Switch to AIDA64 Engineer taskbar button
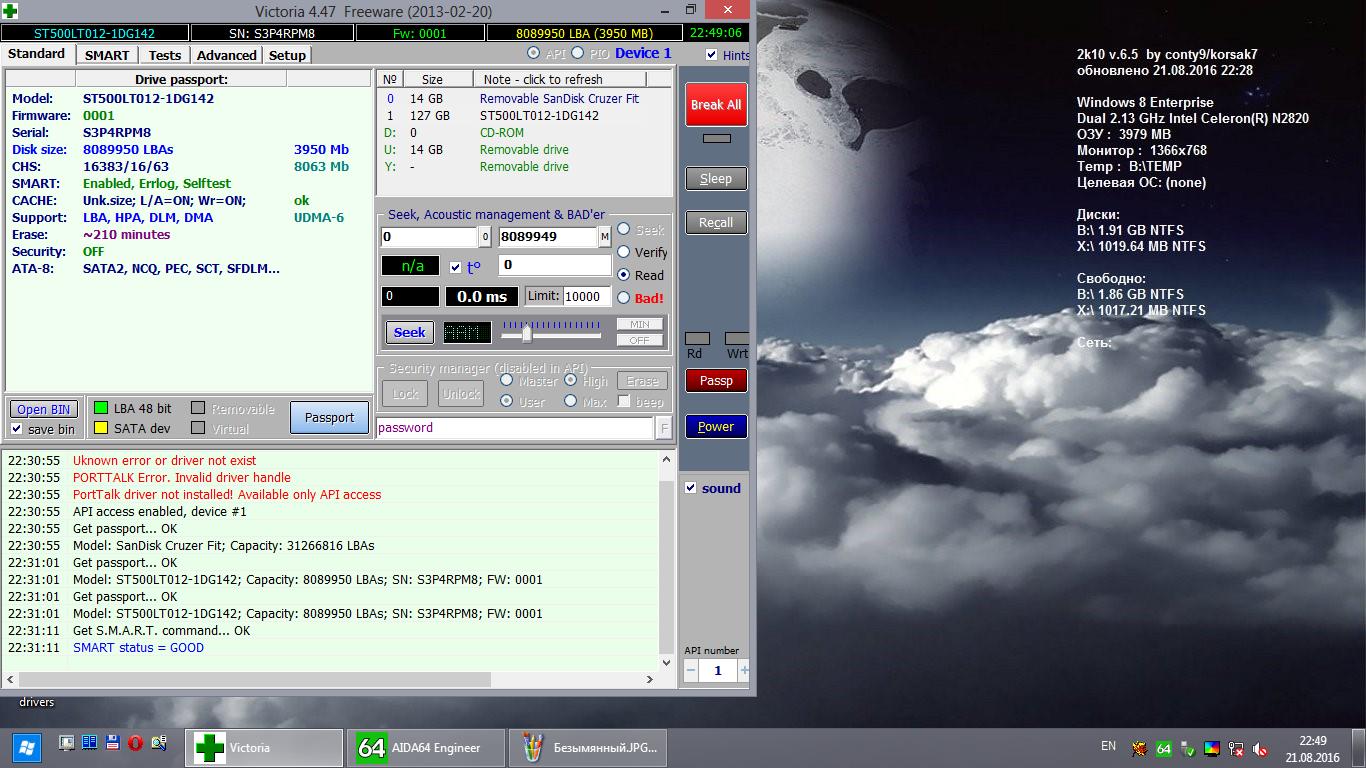 click(426, 748)
